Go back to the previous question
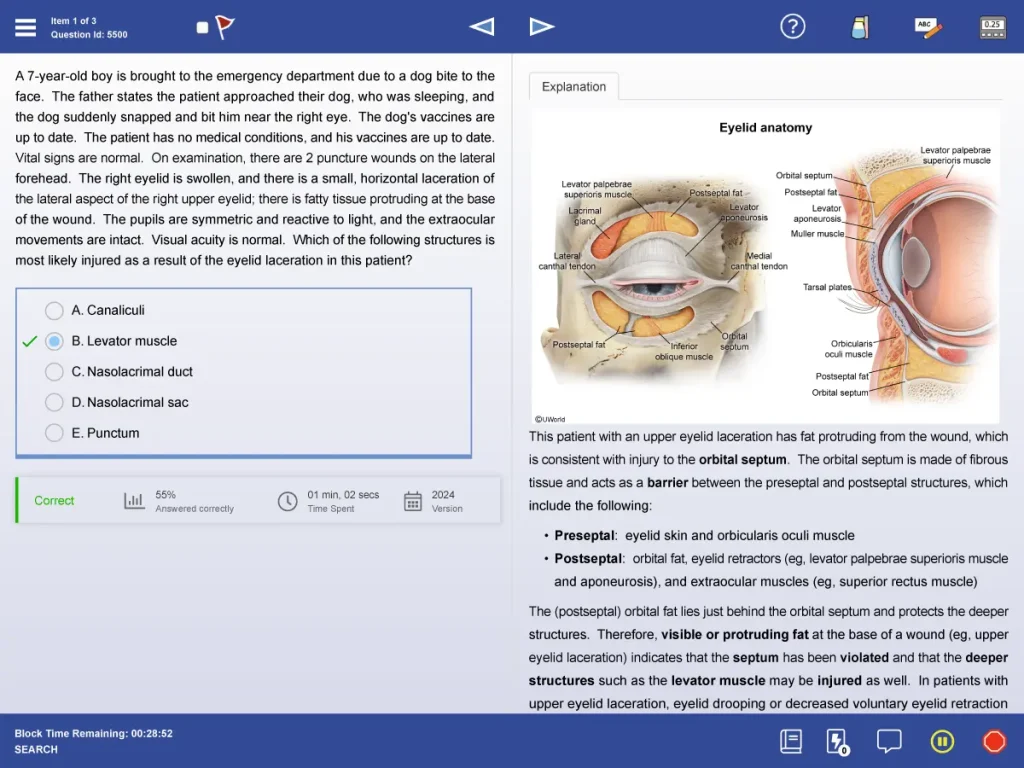Viewport: 1024px width, 768px height. click(x=481, y=26)
